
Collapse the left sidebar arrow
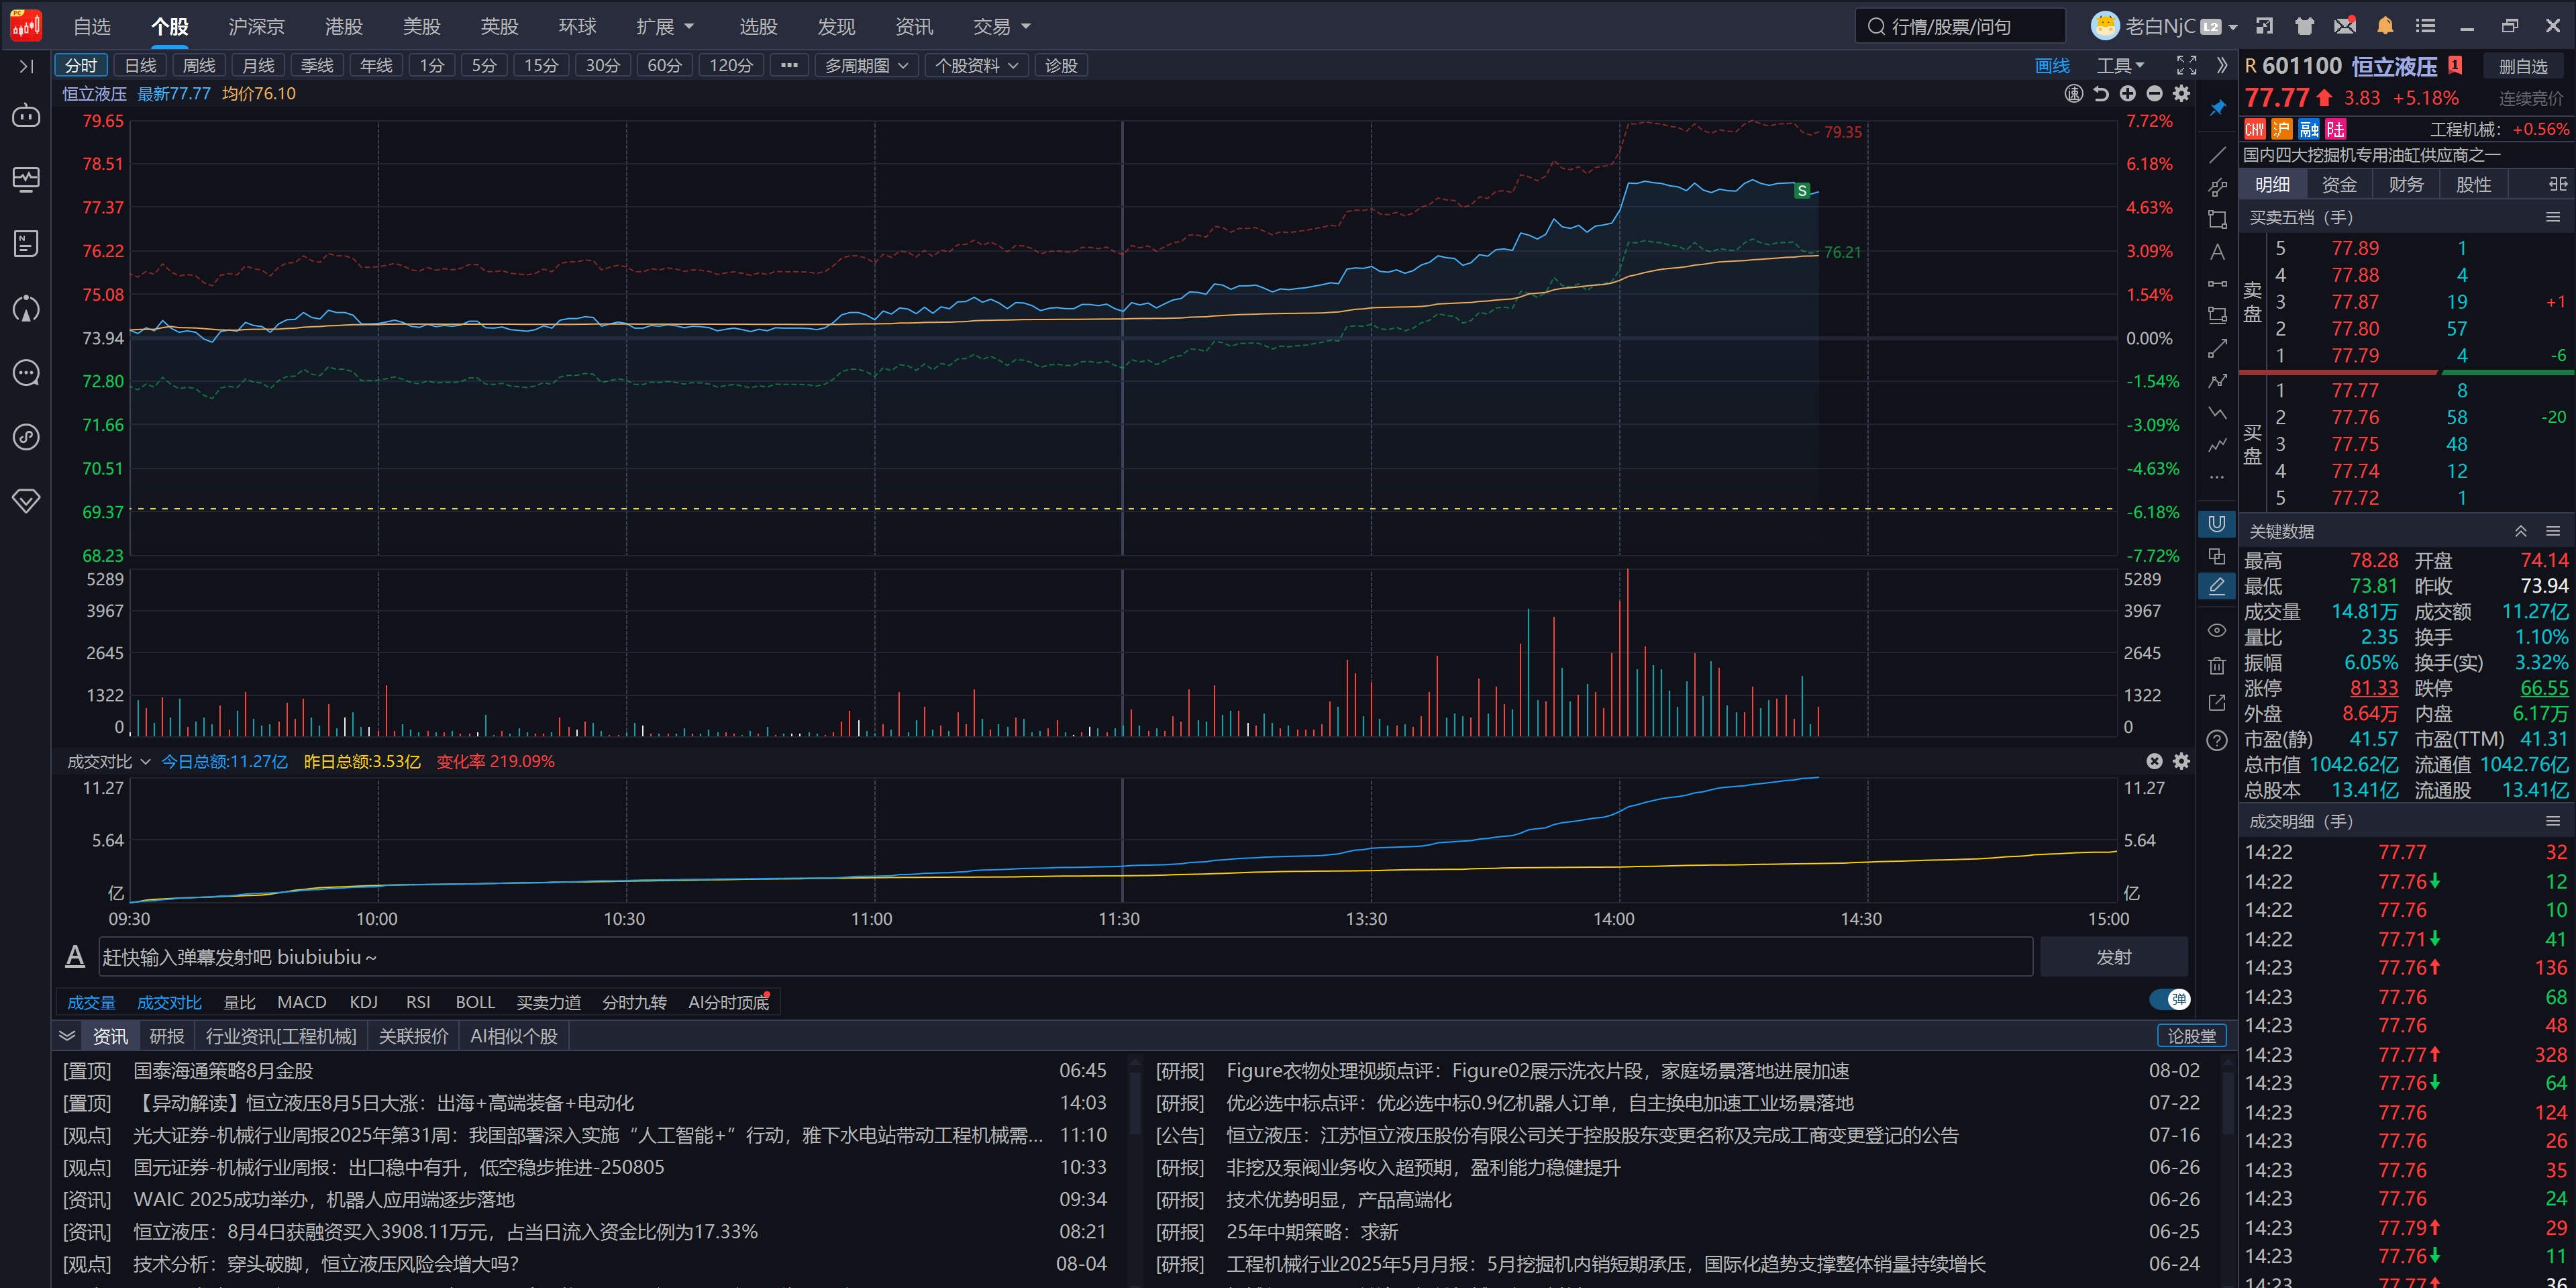26,66
